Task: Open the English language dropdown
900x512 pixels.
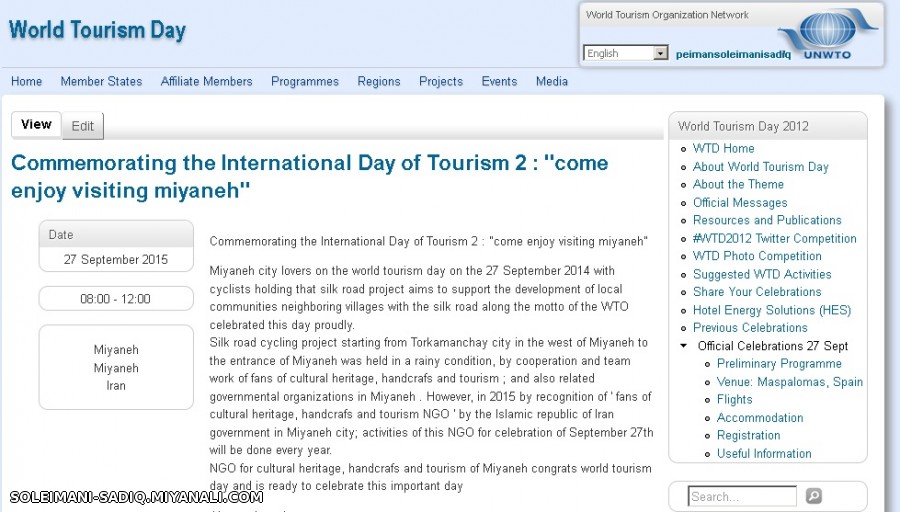Action: click(626, 53)
